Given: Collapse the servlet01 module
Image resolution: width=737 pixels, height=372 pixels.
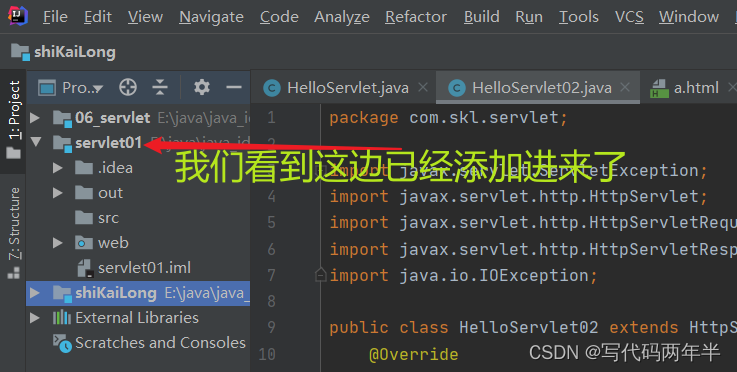Looking at the screenshot, I should 36,142.
